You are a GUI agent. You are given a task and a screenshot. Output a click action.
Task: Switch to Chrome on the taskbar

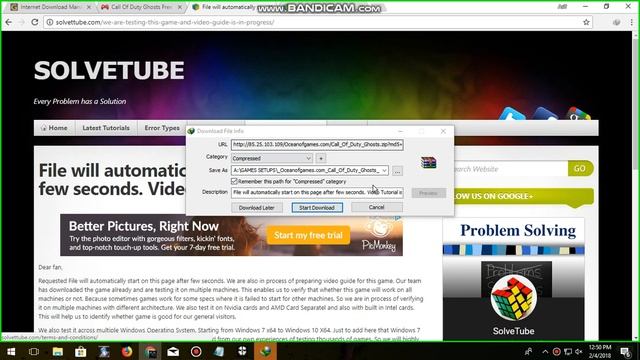pyautogui.click(x=150, y=351)
